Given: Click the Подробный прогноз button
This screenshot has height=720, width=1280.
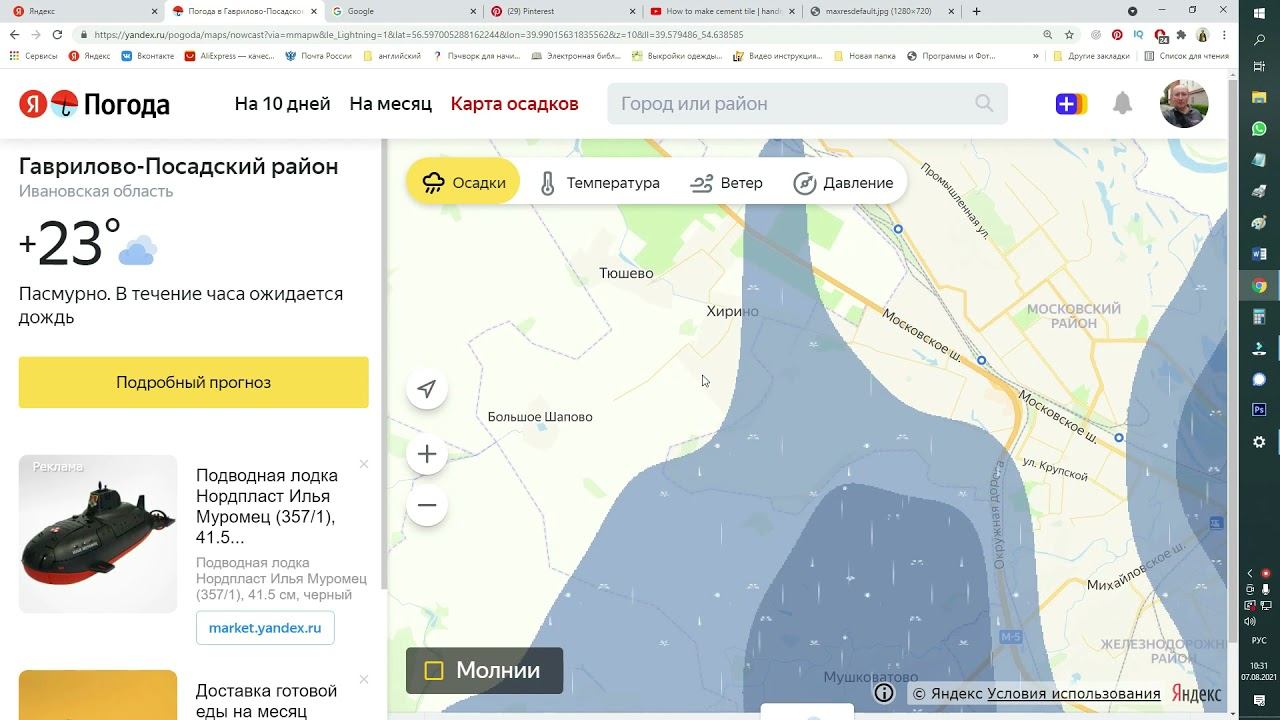Looking at the screenshot, I should point(194,382).
